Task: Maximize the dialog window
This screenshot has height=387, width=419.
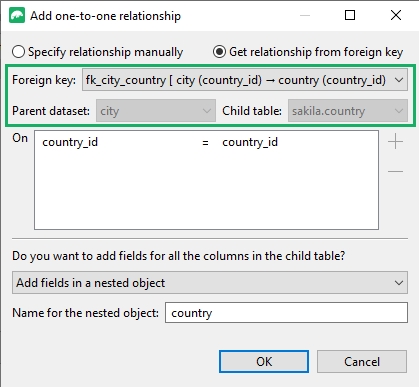Action: pyautogui.click(x=350, y=15)
